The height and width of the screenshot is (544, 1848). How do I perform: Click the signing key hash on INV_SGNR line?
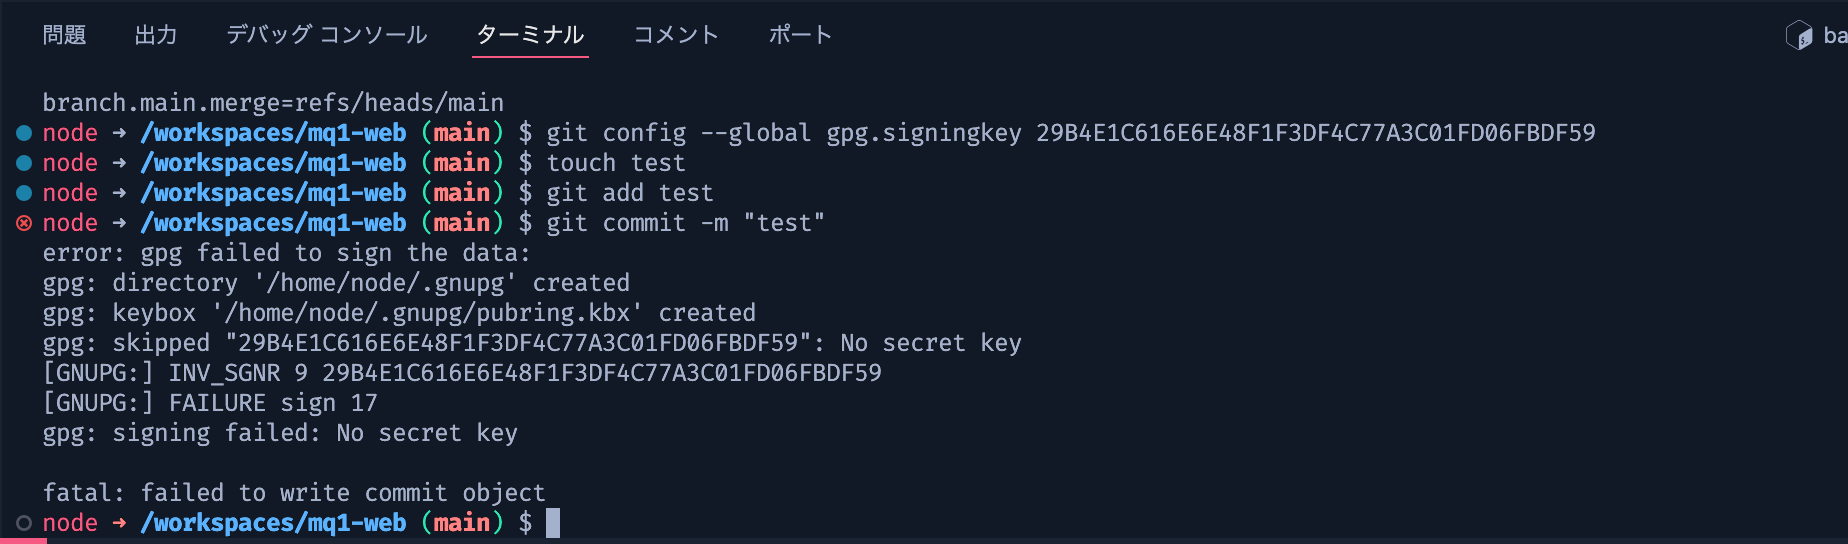click(x=602, y=373)
